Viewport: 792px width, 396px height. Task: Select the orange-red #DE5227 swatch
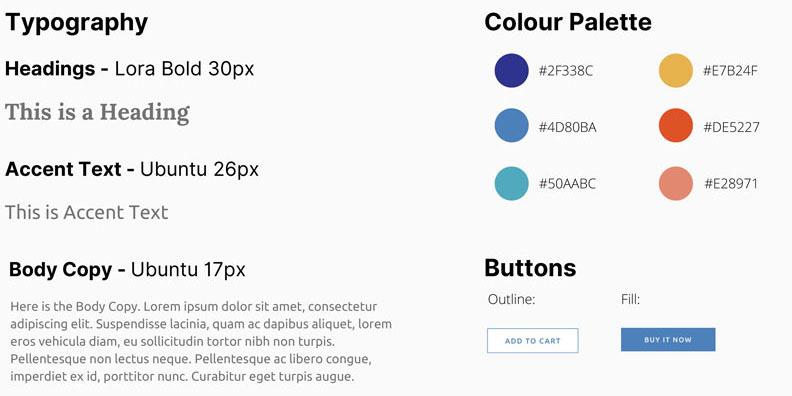pyautogui.click(x=675, y=125)
